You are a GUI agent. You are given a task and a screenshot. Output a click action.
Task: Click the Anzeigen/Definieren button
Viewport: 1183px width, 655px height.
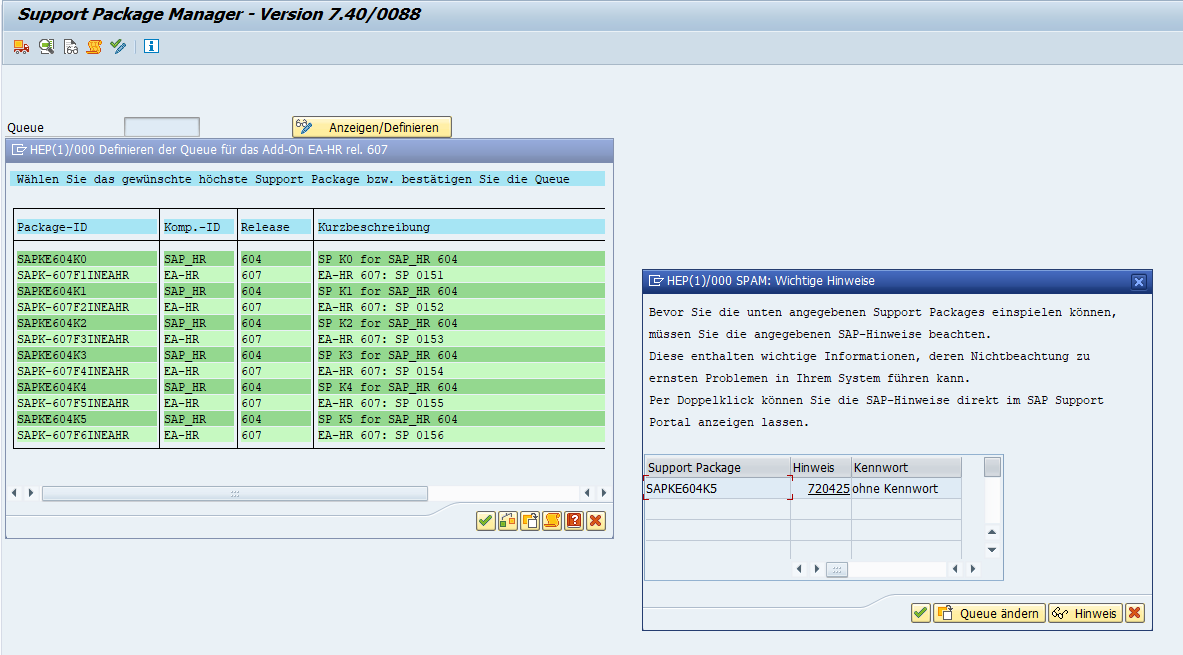tap(371, 127)
